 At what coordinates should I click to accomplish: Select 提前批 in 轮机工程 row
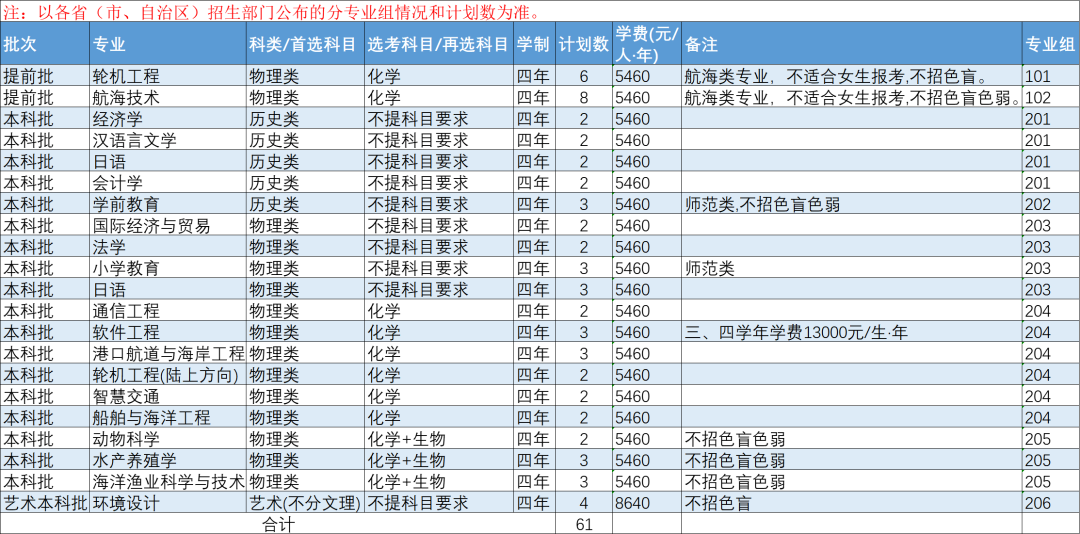coord(45,76)
